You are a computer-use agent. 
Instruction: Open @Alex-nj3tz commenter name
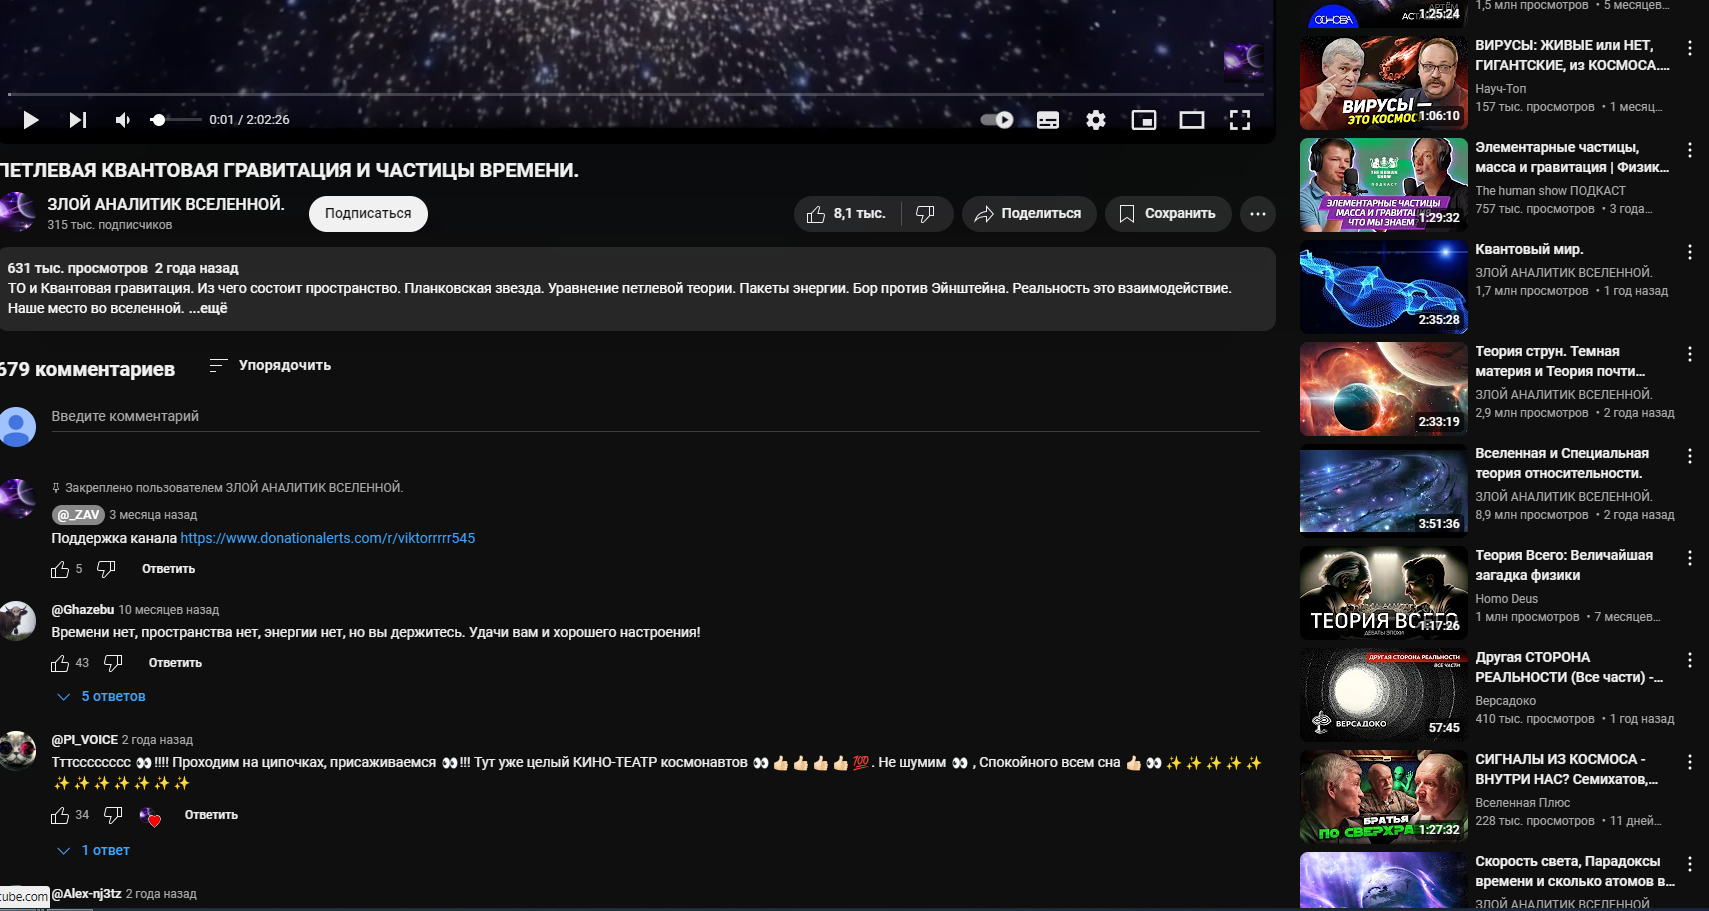click(86, 894)
